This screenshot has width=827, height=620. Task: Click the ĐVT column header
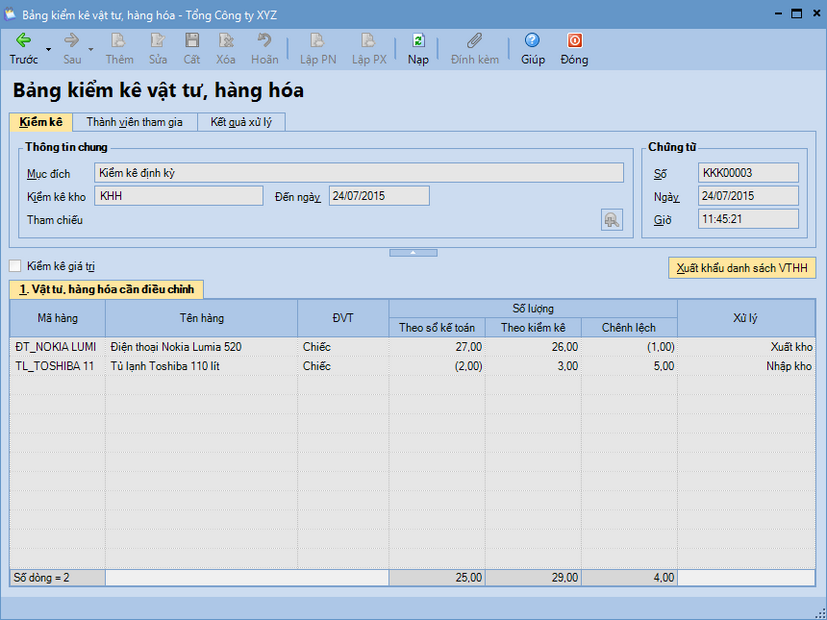[343, 318]
